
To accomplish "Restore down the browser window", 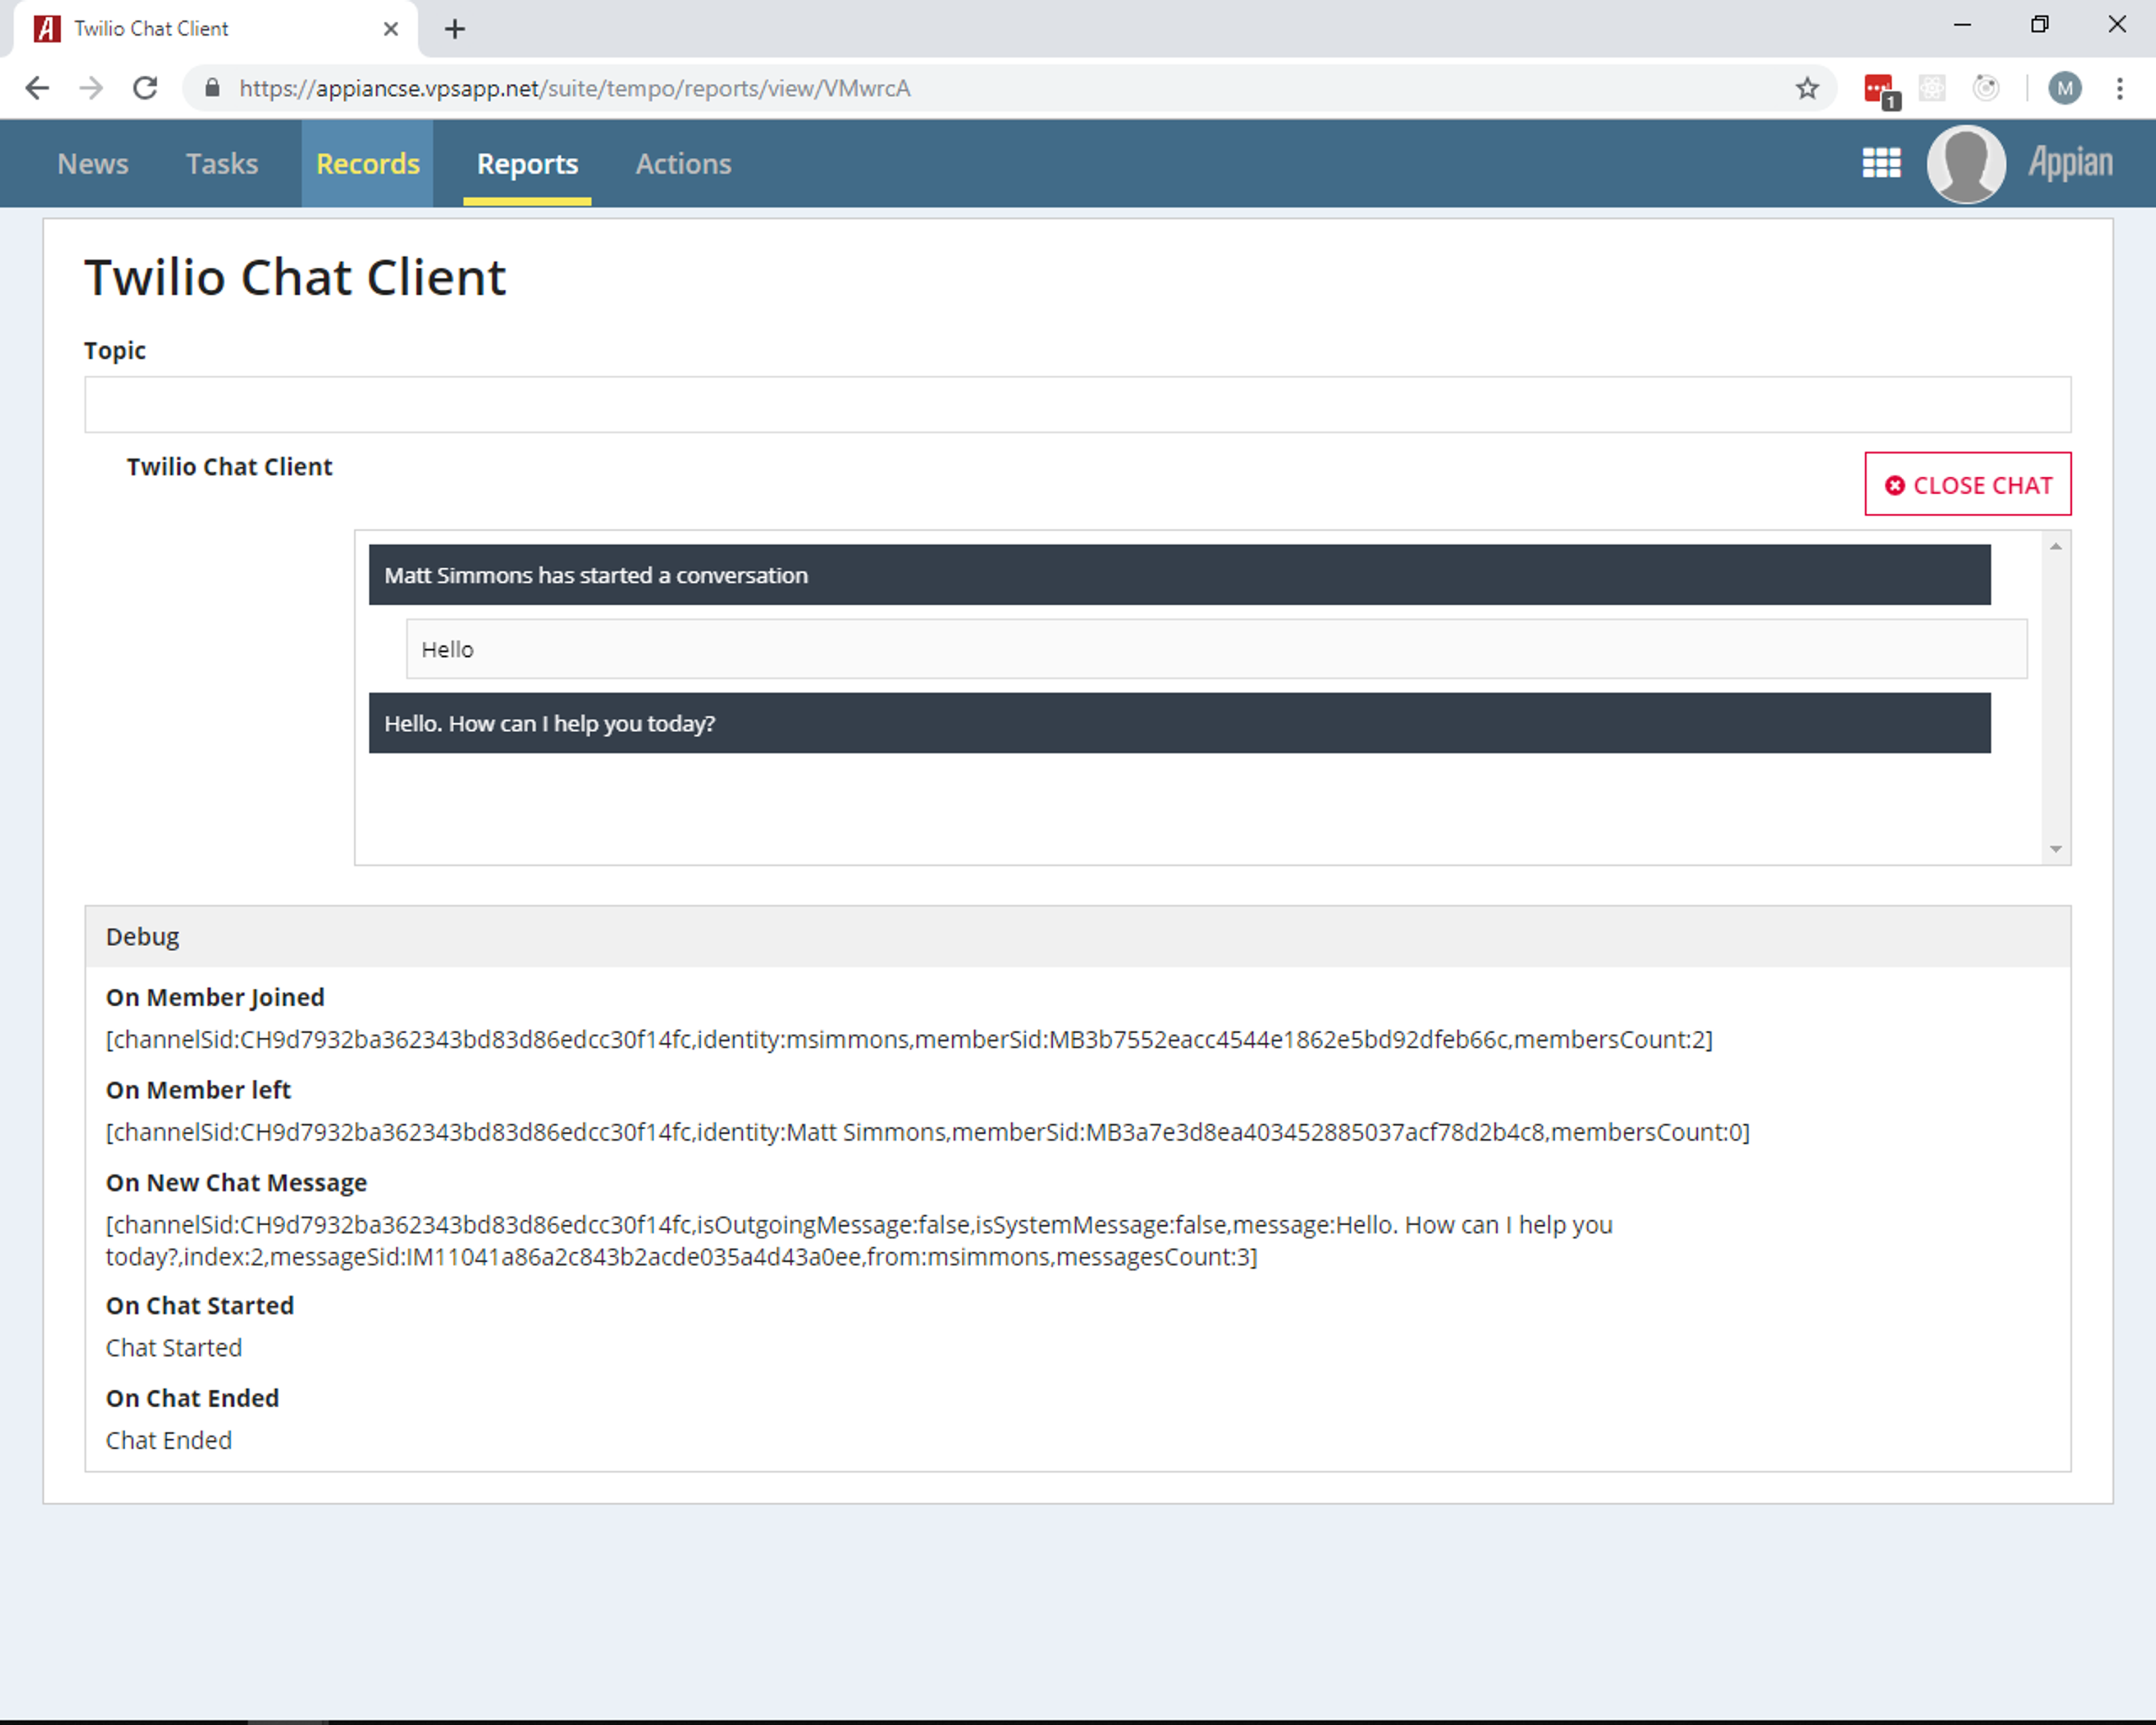I will pyautogui.click(x=2040, y=25).
